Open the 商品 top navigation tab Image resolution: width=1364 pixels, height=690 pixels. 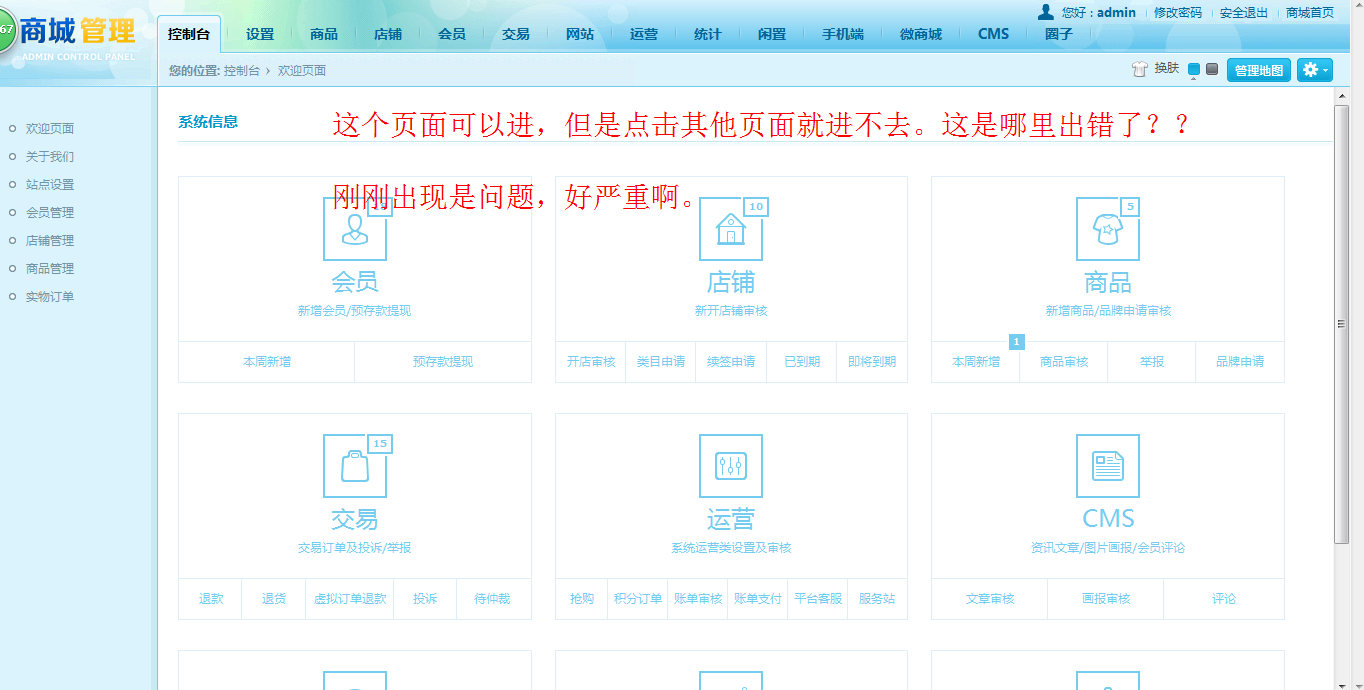(324, 34)
